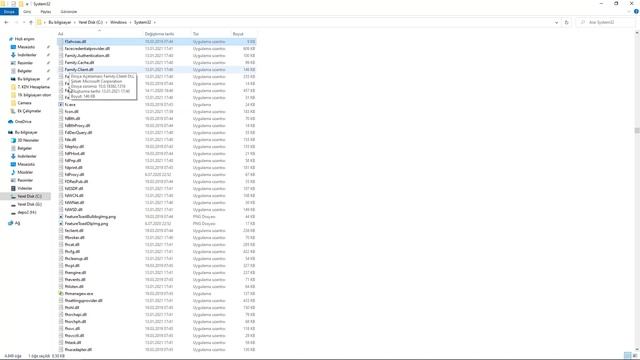
Task: Refresh the System32 folder listing
Action: point(566,22)
